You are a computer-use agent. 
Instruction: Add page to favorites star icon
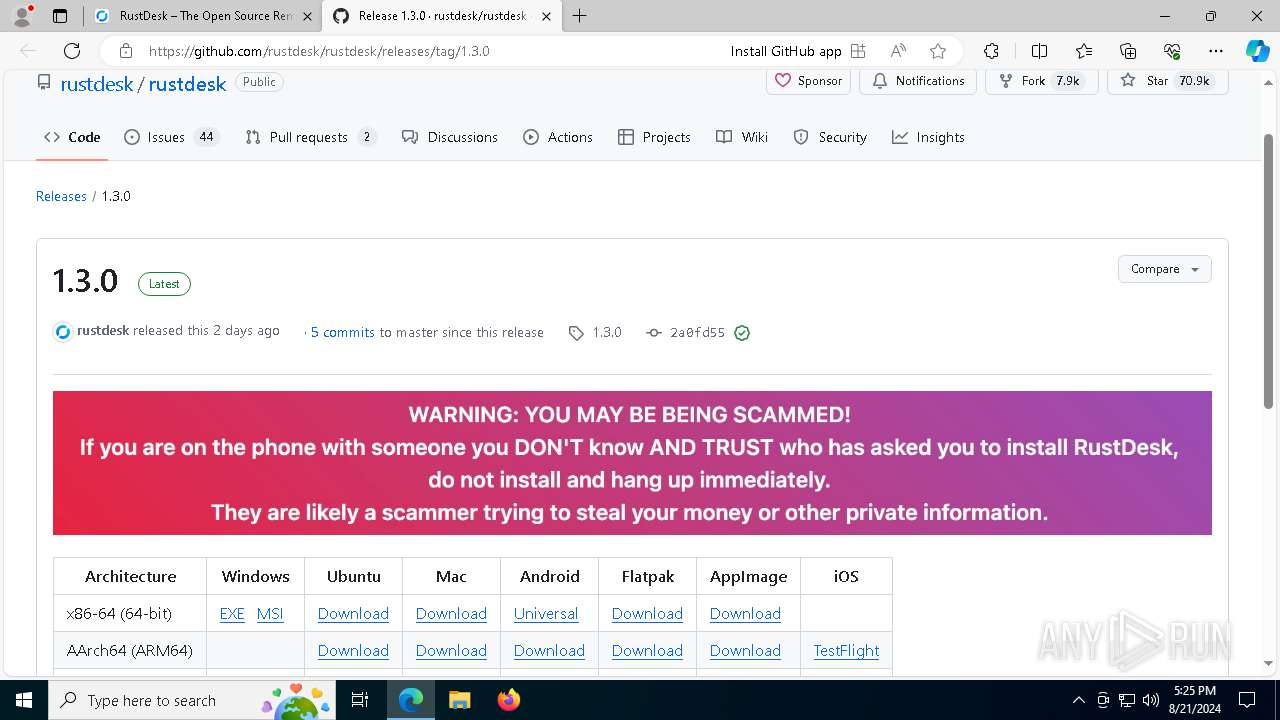[x=937, y=51]
